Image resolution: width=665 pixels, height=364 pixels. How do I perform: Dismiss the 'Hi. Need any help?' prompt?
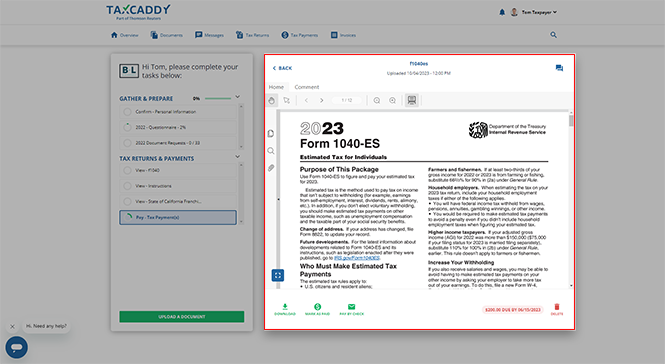12,326
